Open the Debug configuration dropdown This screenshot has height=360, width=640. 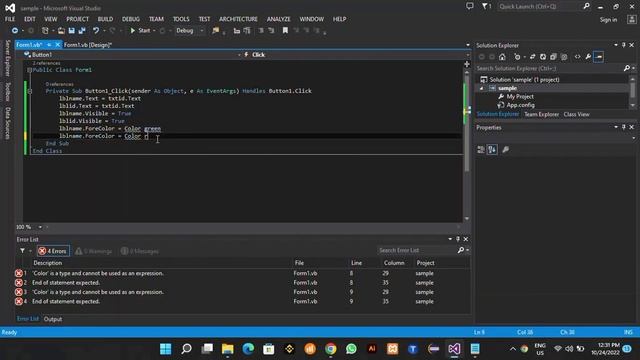tap(190, 31)
